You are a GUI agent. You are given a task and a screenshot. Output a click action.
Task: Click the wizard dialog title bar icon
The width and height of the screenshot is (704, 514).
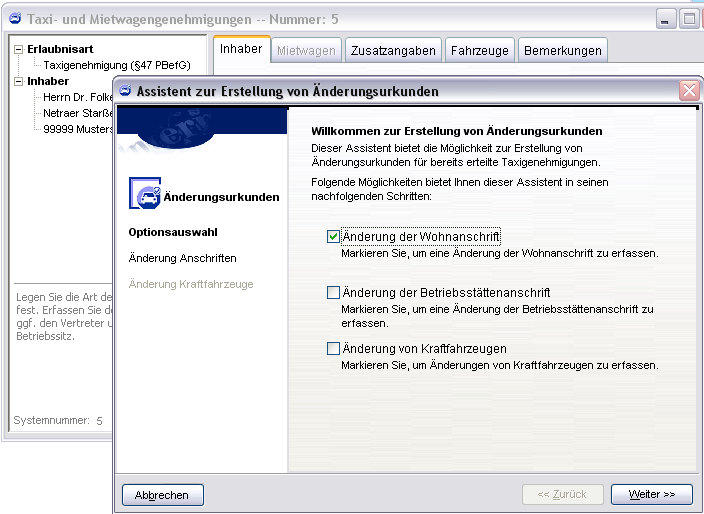pos(126,91)
